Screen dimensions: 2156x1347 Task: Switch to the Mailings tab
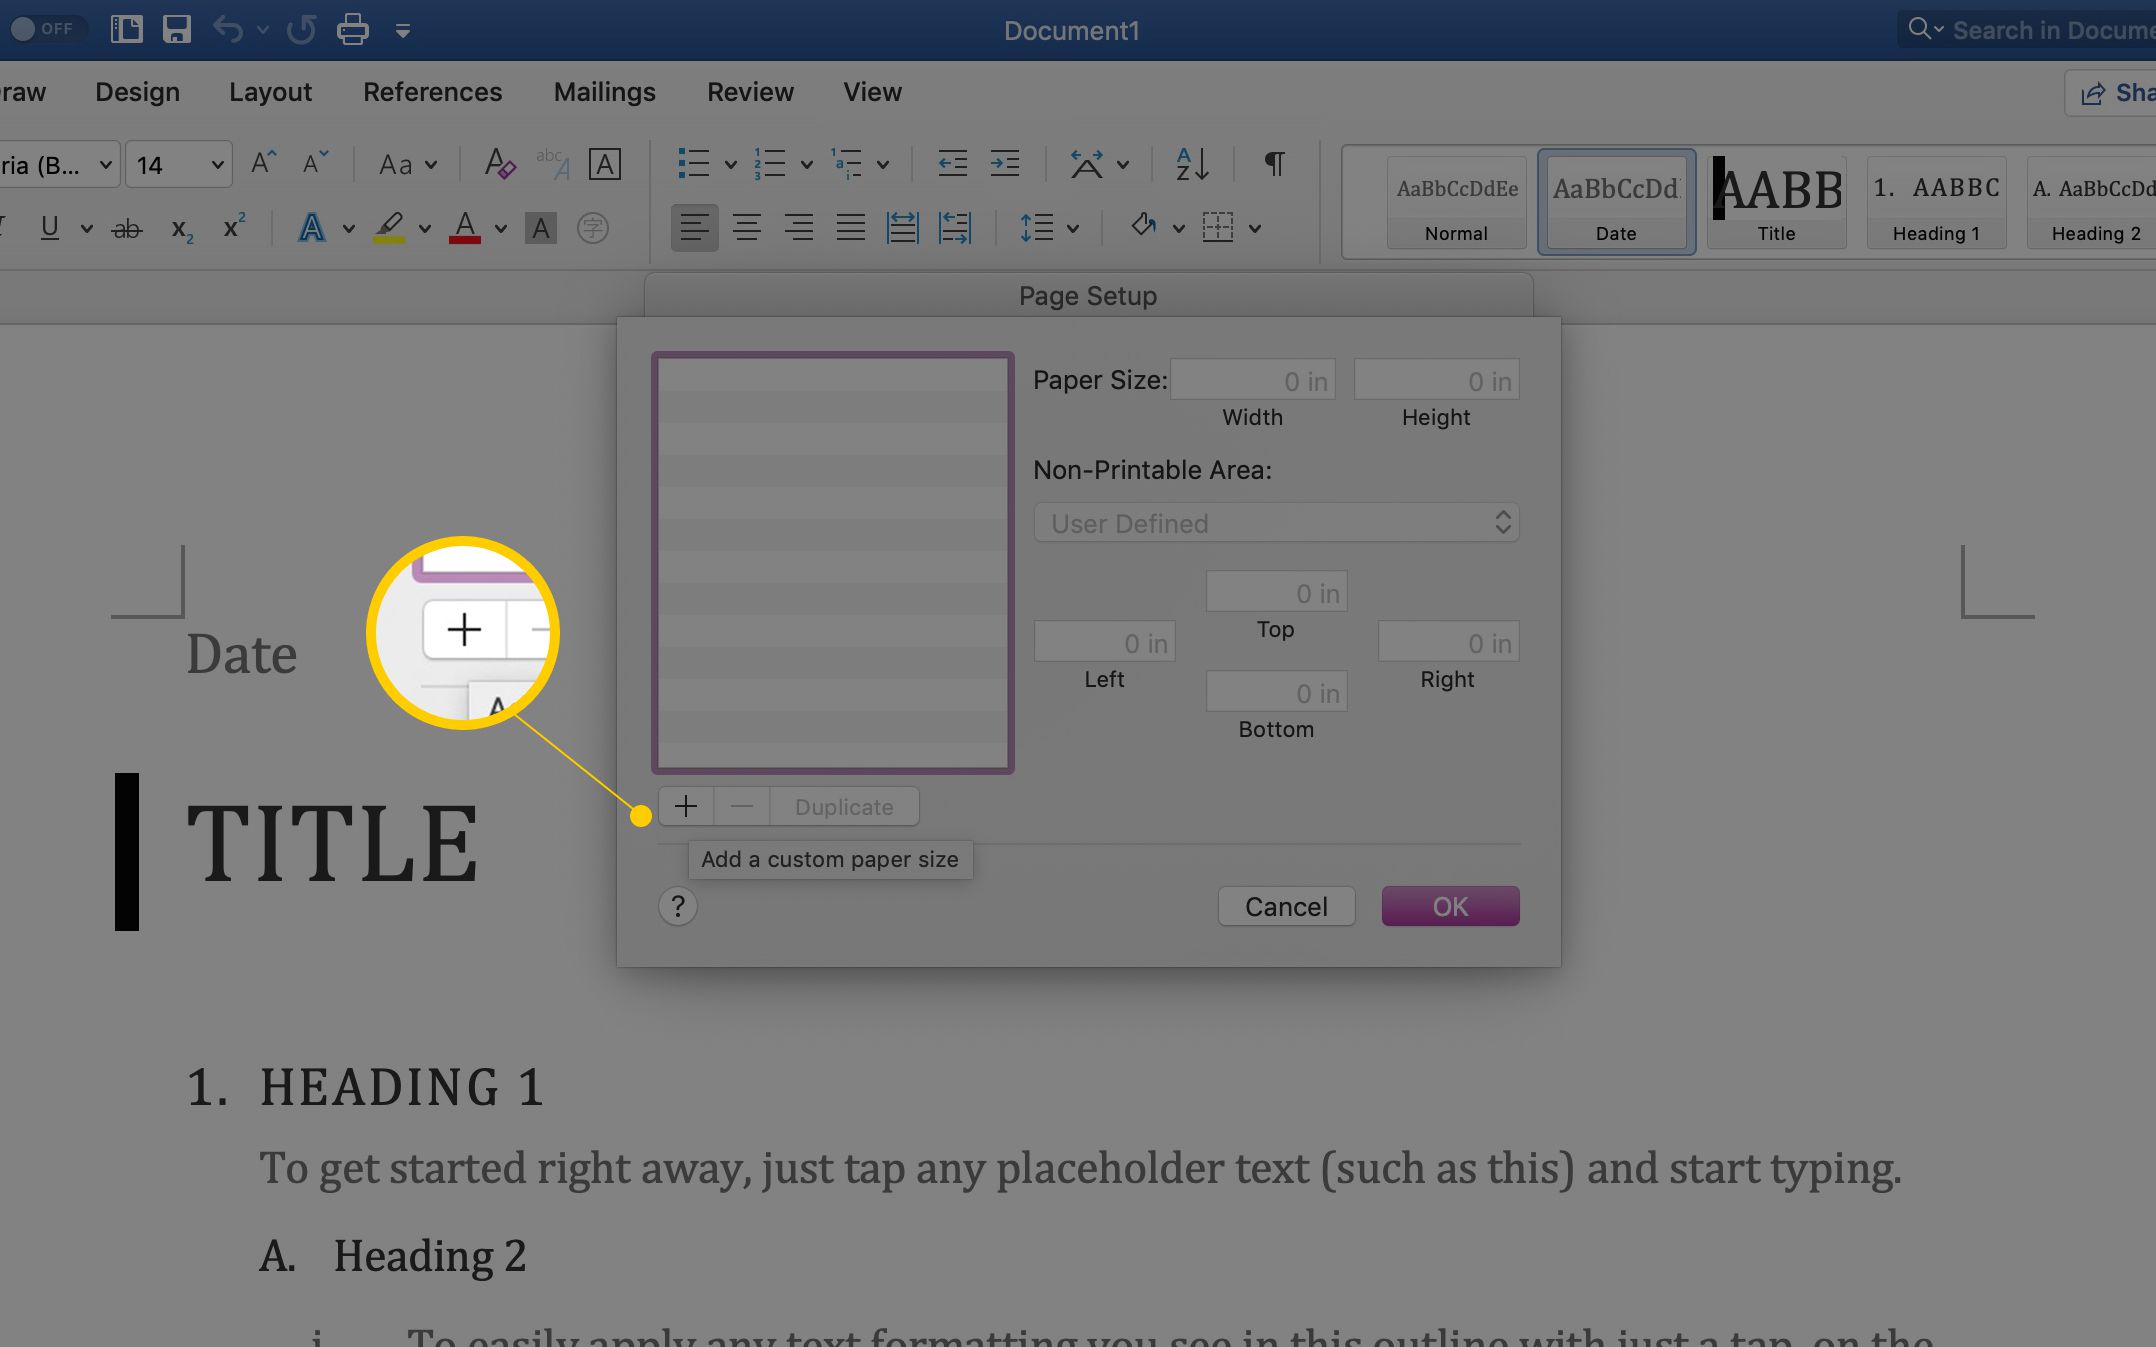(604, 92)
